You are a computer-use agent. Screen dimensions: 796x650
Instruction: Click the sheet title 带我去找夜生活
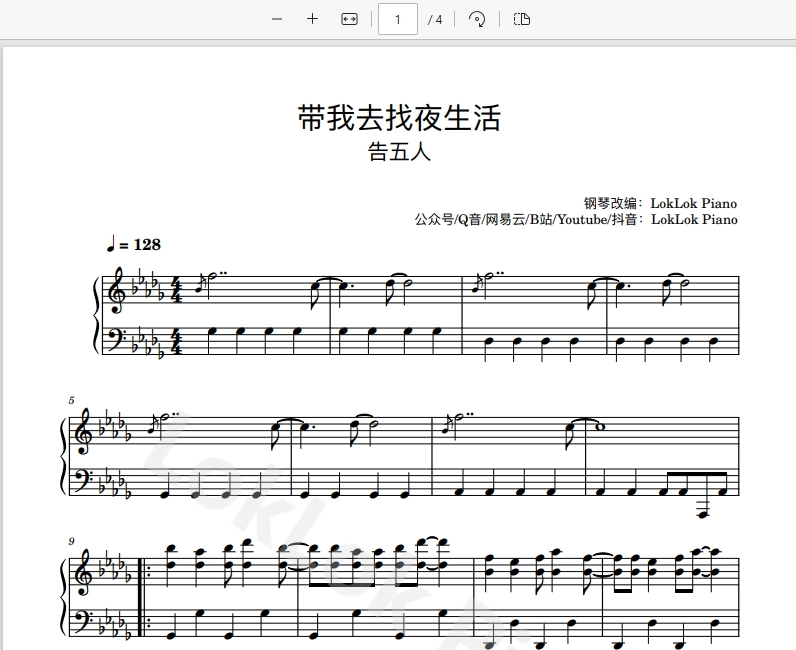click(x=400, y=118)
